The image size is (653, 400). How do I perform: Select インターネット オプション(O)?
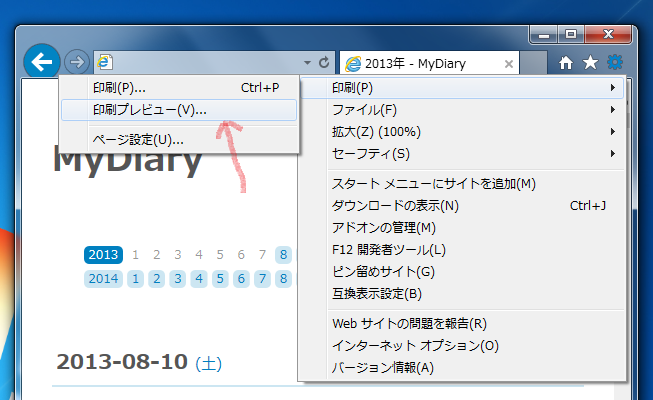(x=415, y=346)
